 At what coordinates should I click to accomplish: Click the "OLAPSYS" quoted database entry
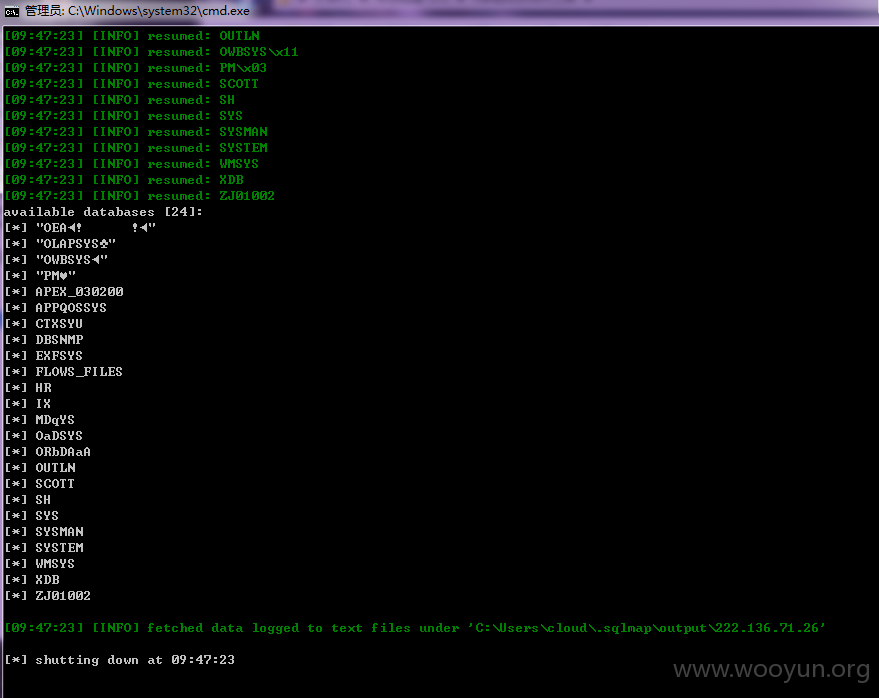60,244
